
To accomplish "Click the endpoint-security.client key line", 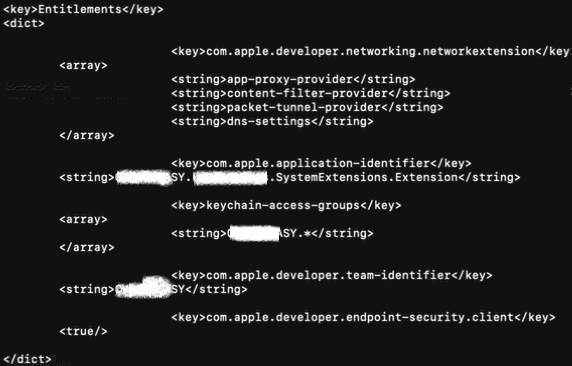I will pos(363,317).
